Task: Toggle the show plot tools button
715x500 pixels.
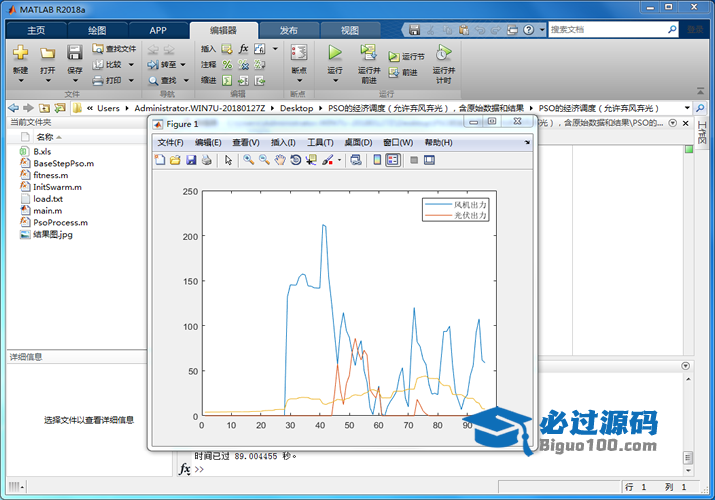Action: [x=429, y=160]
